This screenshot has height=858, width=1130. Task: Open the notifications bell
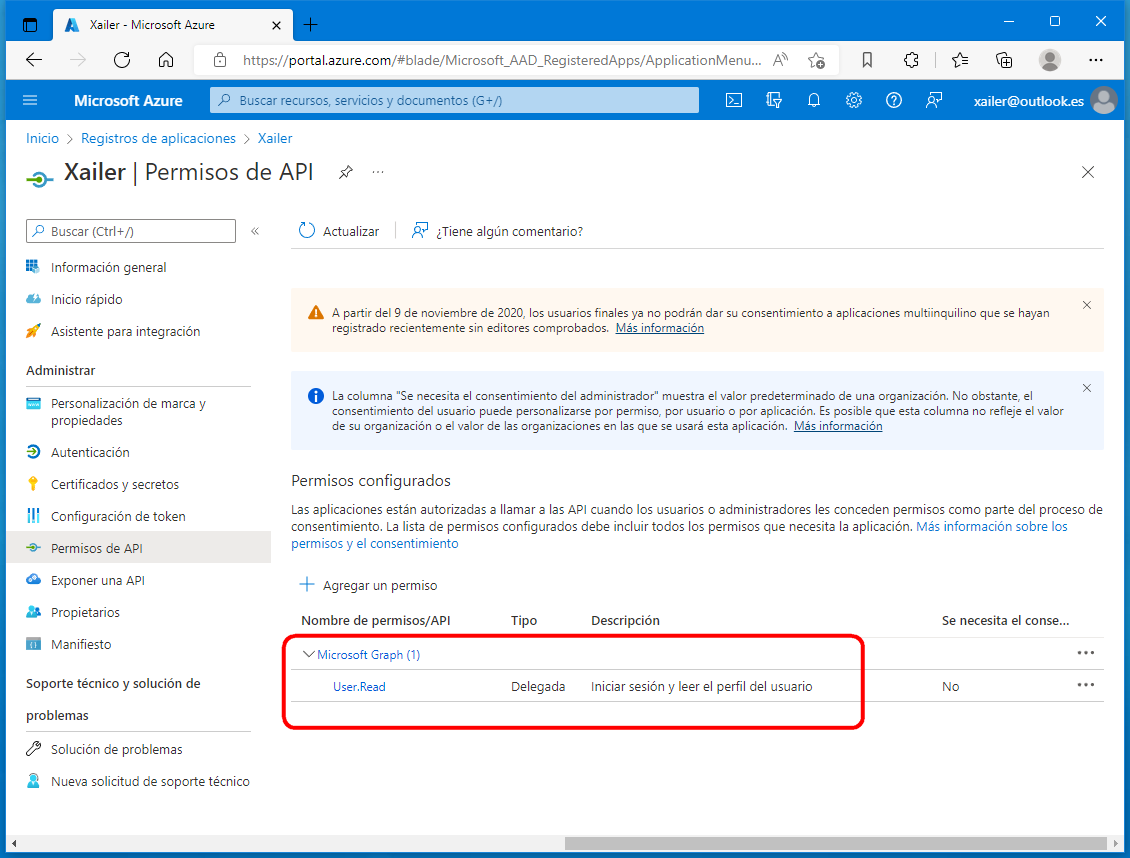point(814,100)
